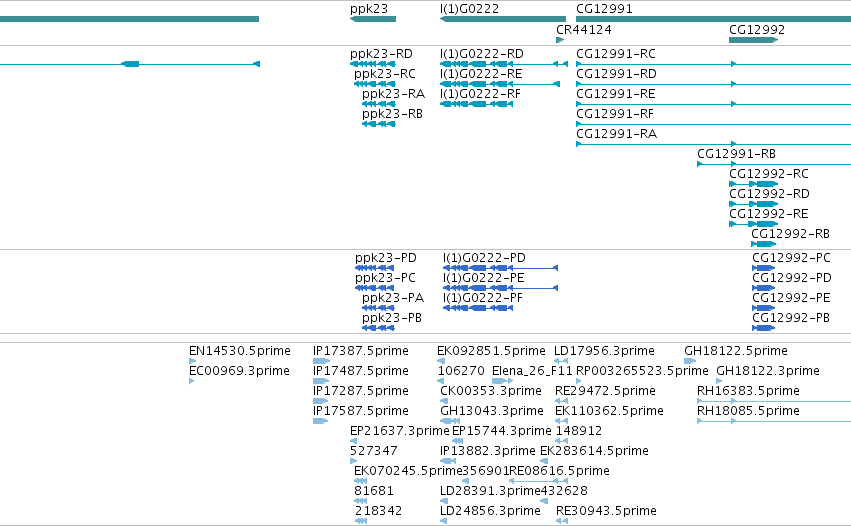Image resolution: width=851 pixels, height=526 pixels.
Task: Click EST GH13043.3prime
Action: pos(449,421)
